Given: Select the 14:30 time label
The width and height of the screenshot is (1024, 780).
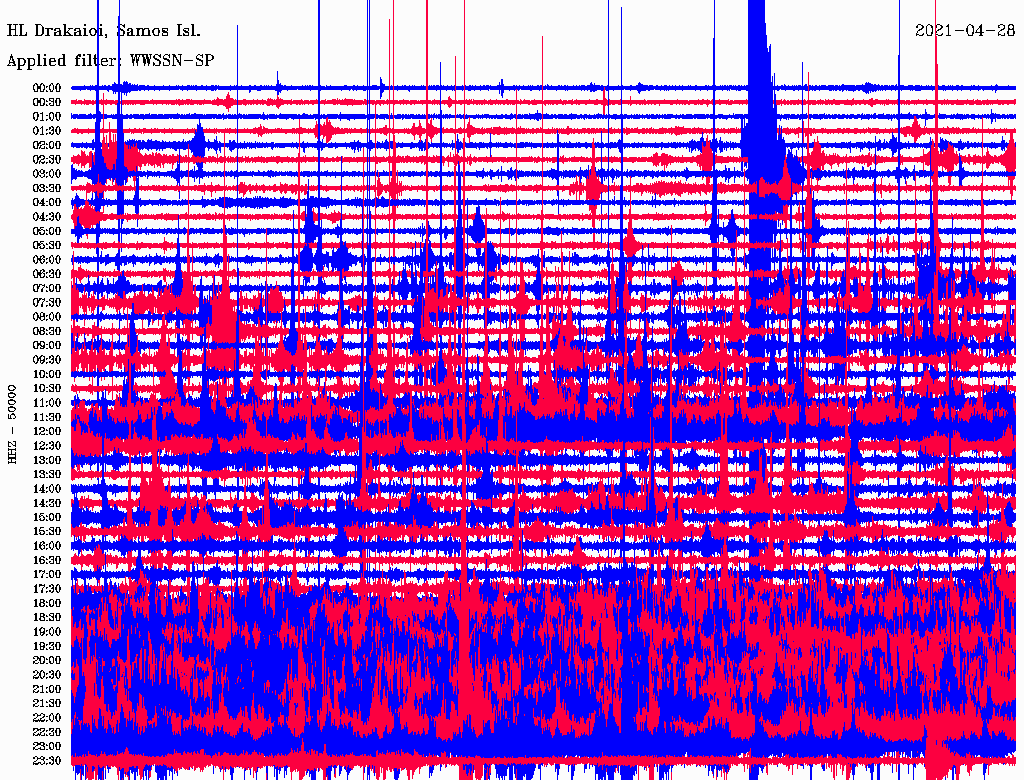Looking at the screenshot, I should 47,503.
